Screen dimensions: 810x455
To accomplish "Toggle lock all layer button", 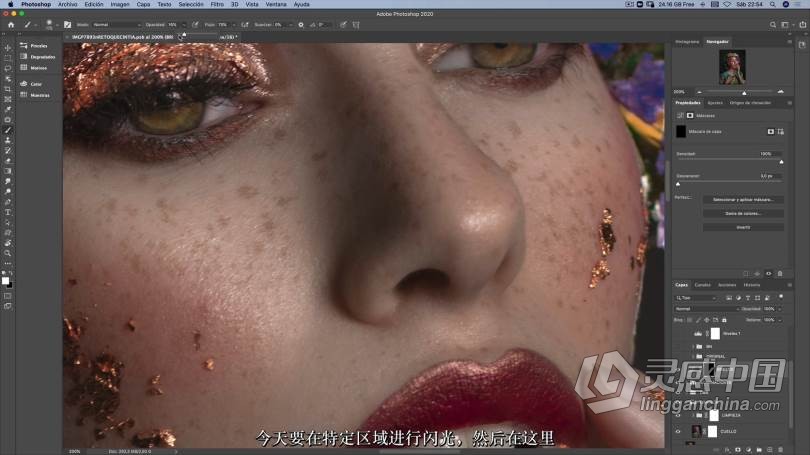I will [724, 320].
